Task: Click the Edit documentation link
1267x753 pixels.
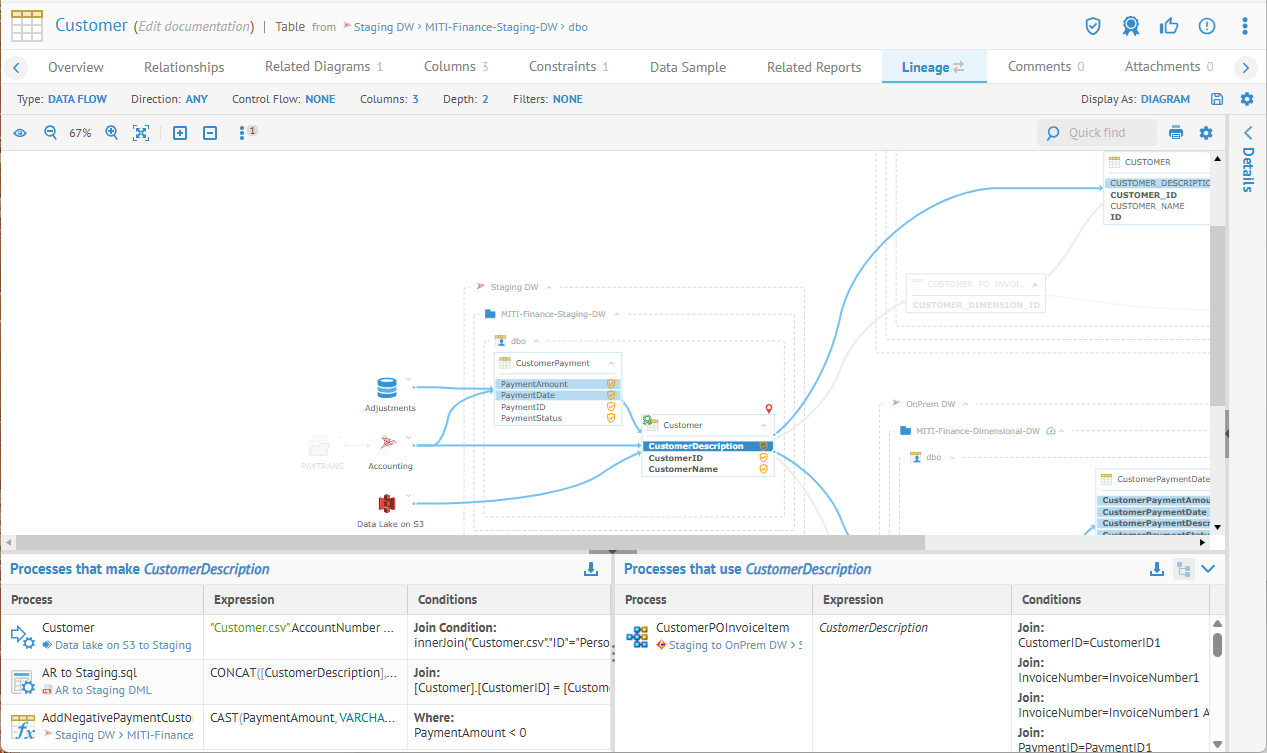Action: coord(193,27)
